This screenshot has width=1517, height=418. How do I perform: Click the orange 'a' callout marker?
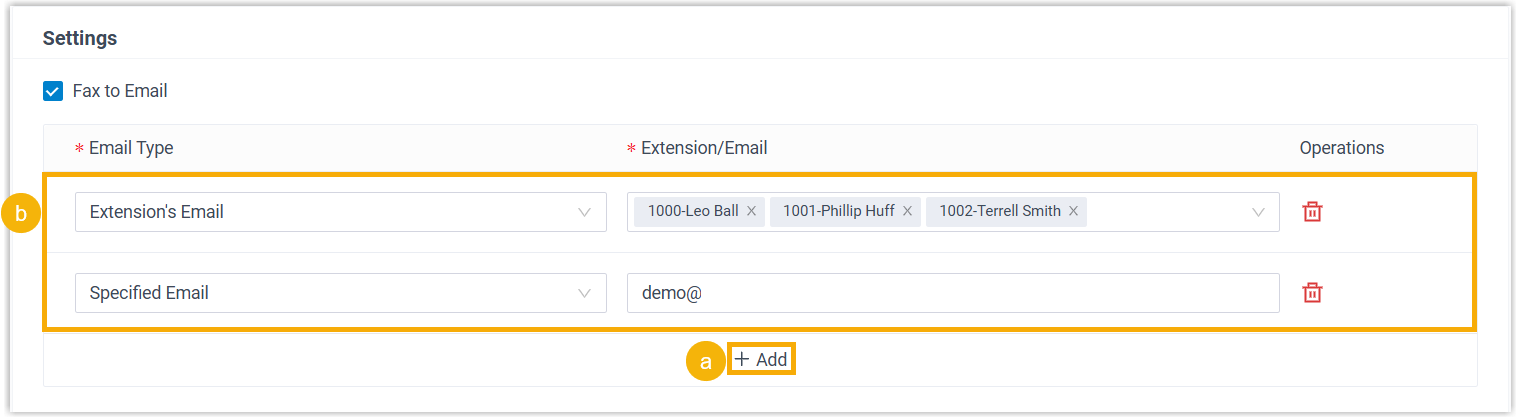(x=705, y=361)
